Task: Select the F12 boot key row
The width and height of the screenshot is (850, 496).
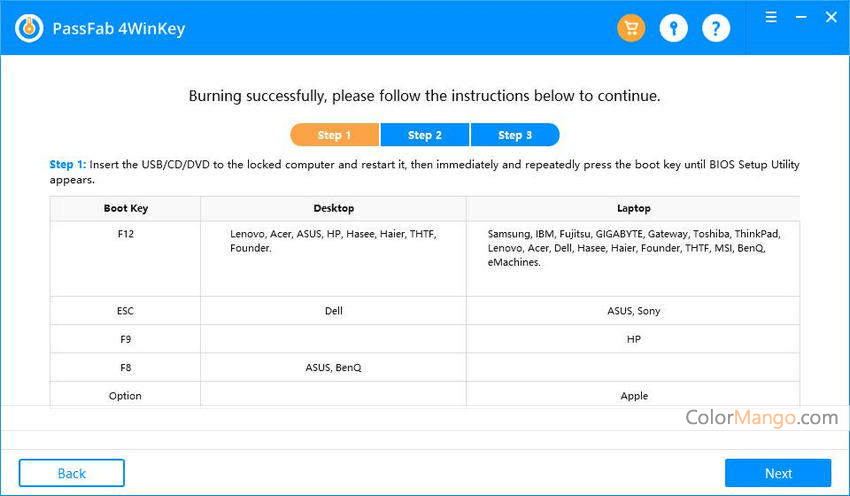Action: tap(126, 234)
